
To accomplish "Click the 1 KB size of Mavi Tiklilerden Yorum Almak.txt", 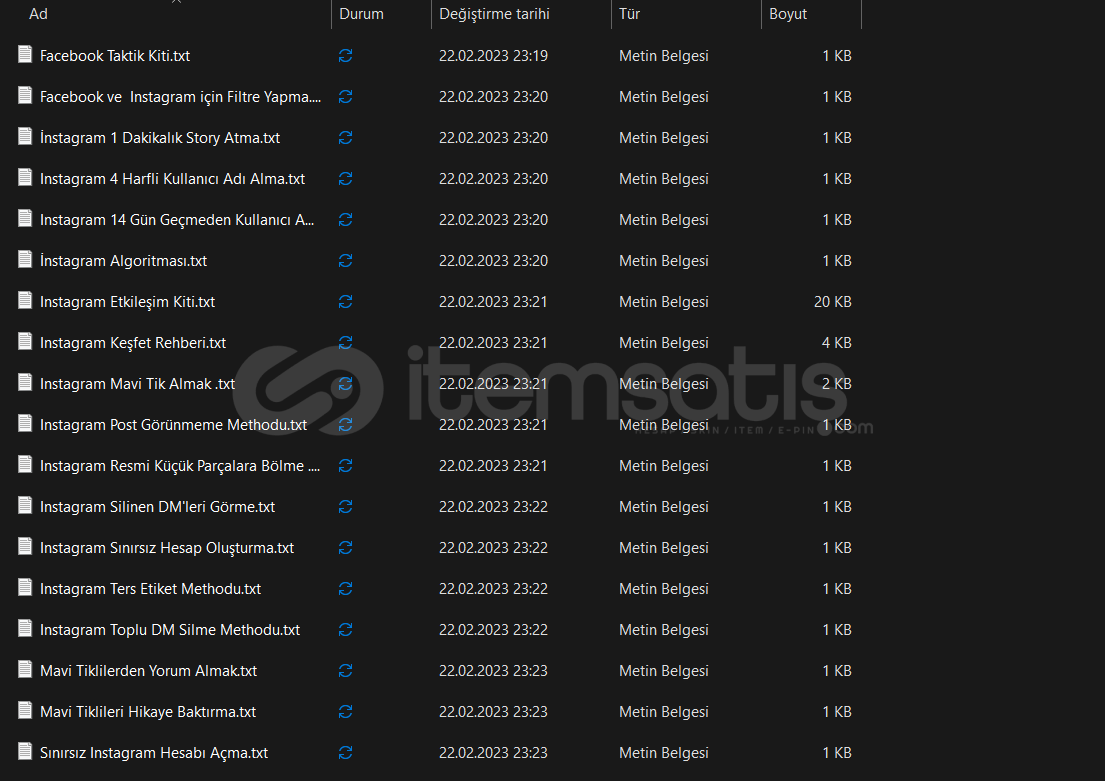I will [837, 671].
